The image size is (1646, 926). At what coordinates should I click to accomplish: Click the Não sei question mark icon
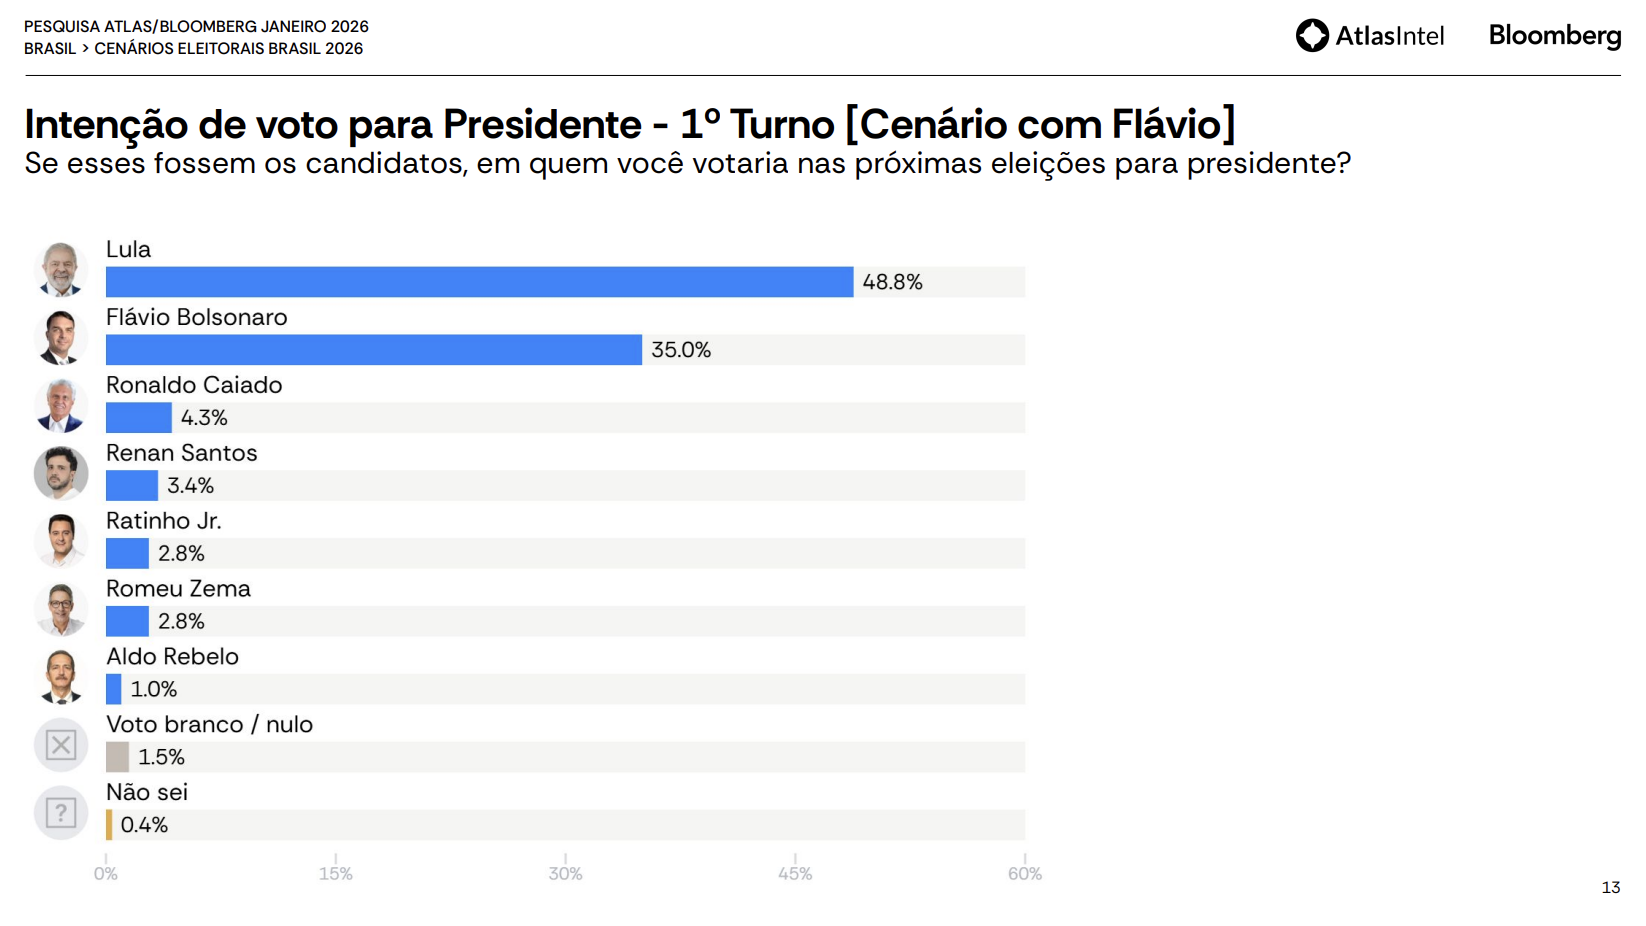click(61, 813)
